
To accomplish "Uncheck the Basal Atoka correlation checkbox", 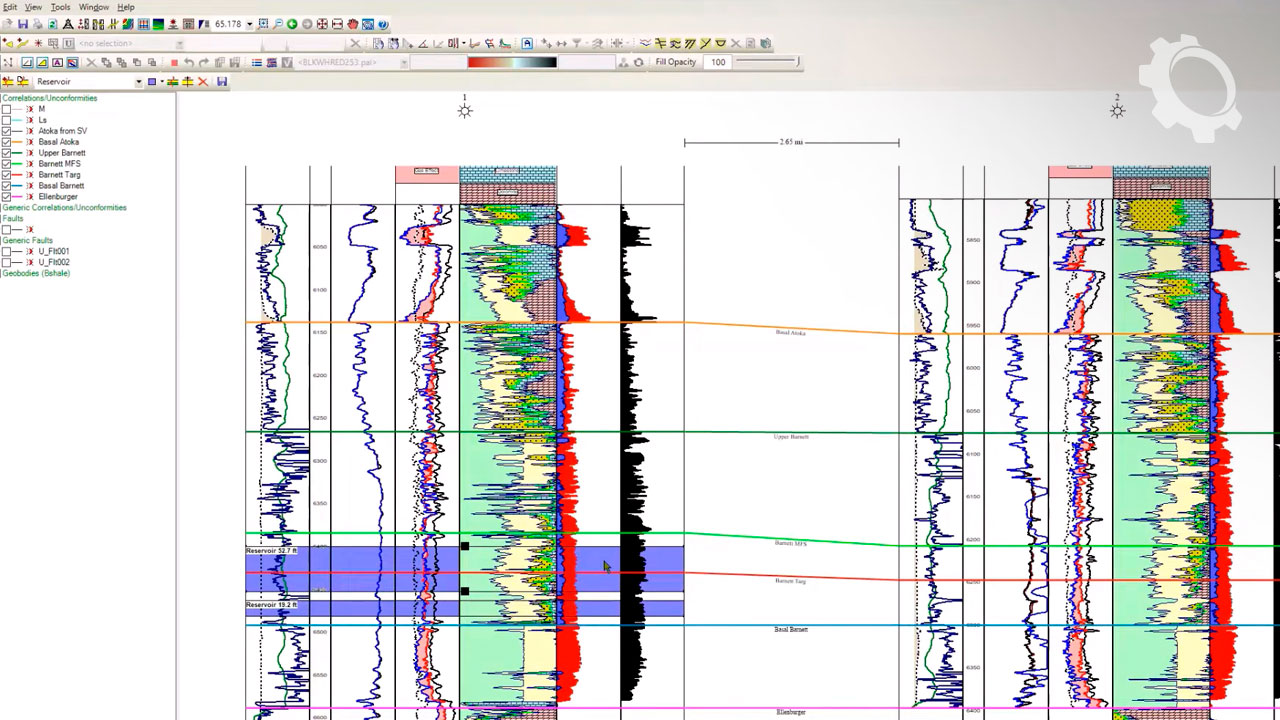I will (x=7, y=142).
